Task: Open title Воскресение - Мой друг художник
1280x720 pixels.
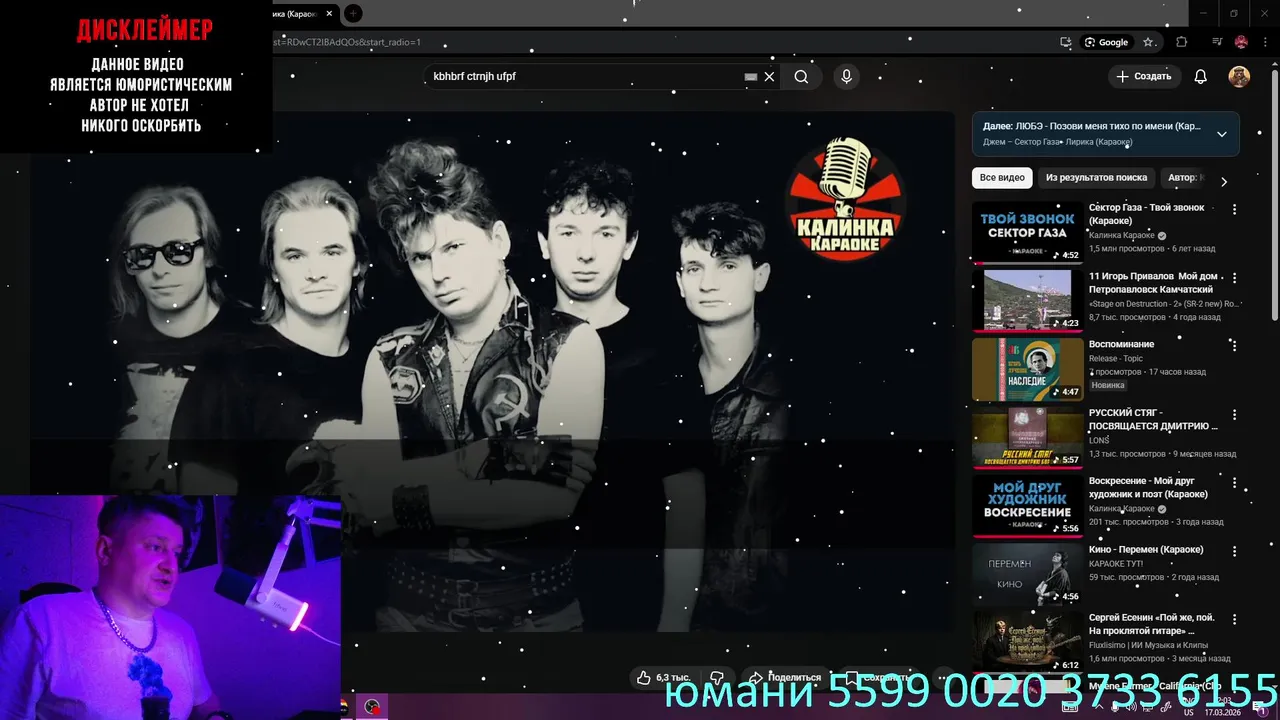Action: (1148, 487)
